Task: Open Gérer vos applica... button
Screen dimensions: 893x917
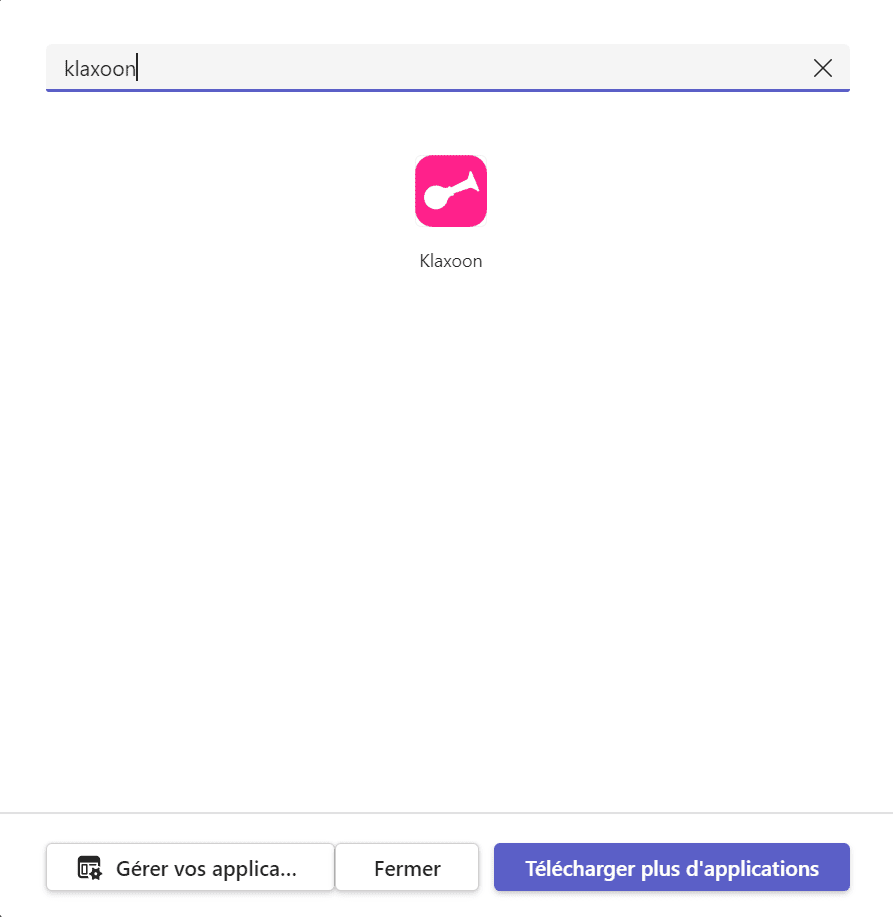Action: click(190, 867)
